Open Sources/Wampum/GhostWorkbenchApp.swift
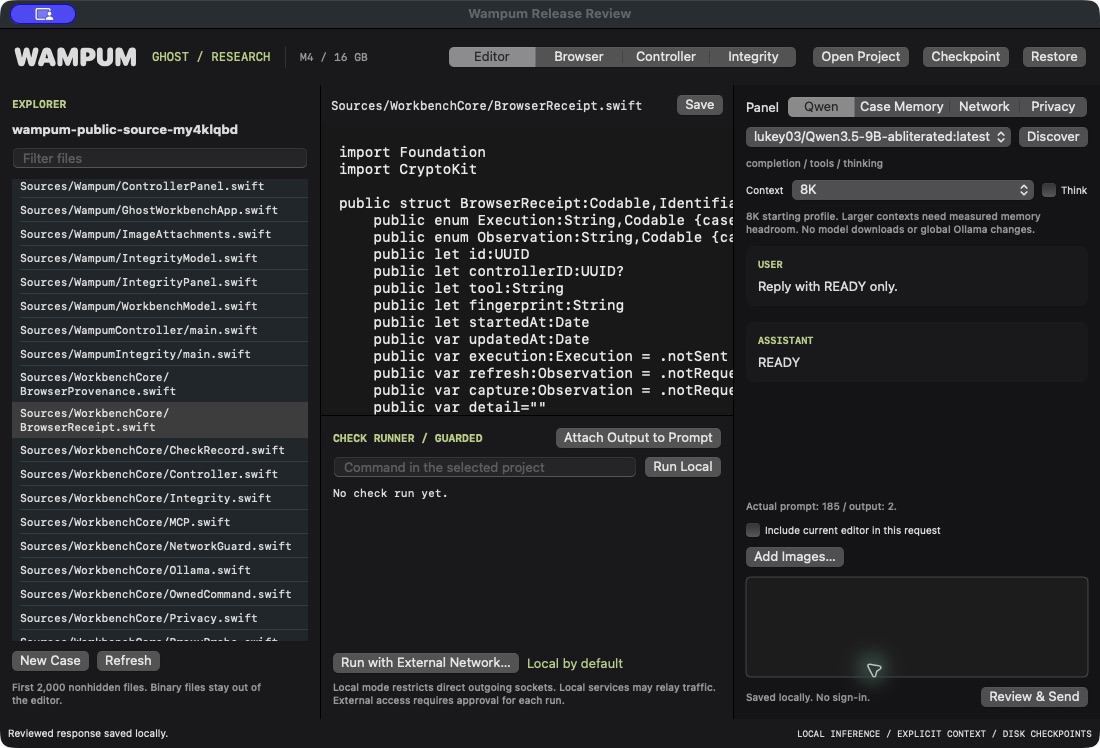Image resolution: width=1100 pixels, height=748 pixels. click(160, 211)
